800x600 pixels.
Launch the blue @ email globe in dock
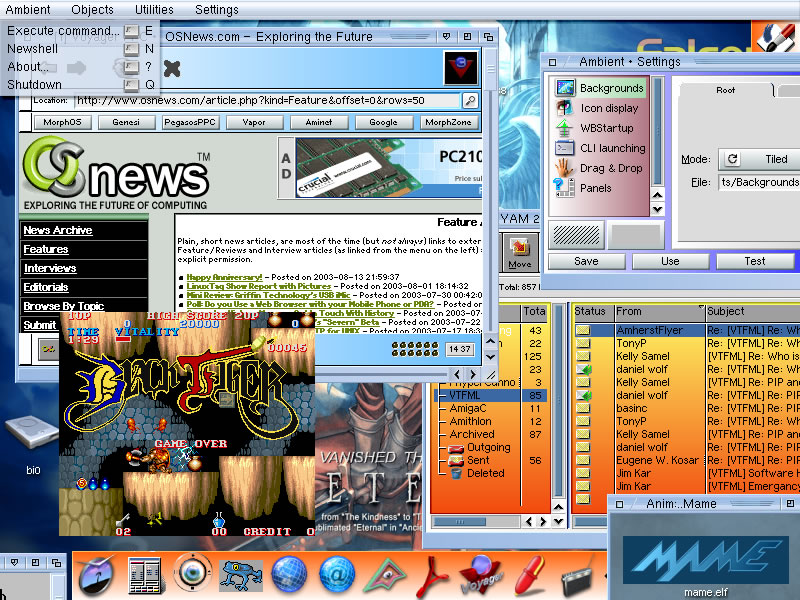pyautogui.click(x=337, y=574)
